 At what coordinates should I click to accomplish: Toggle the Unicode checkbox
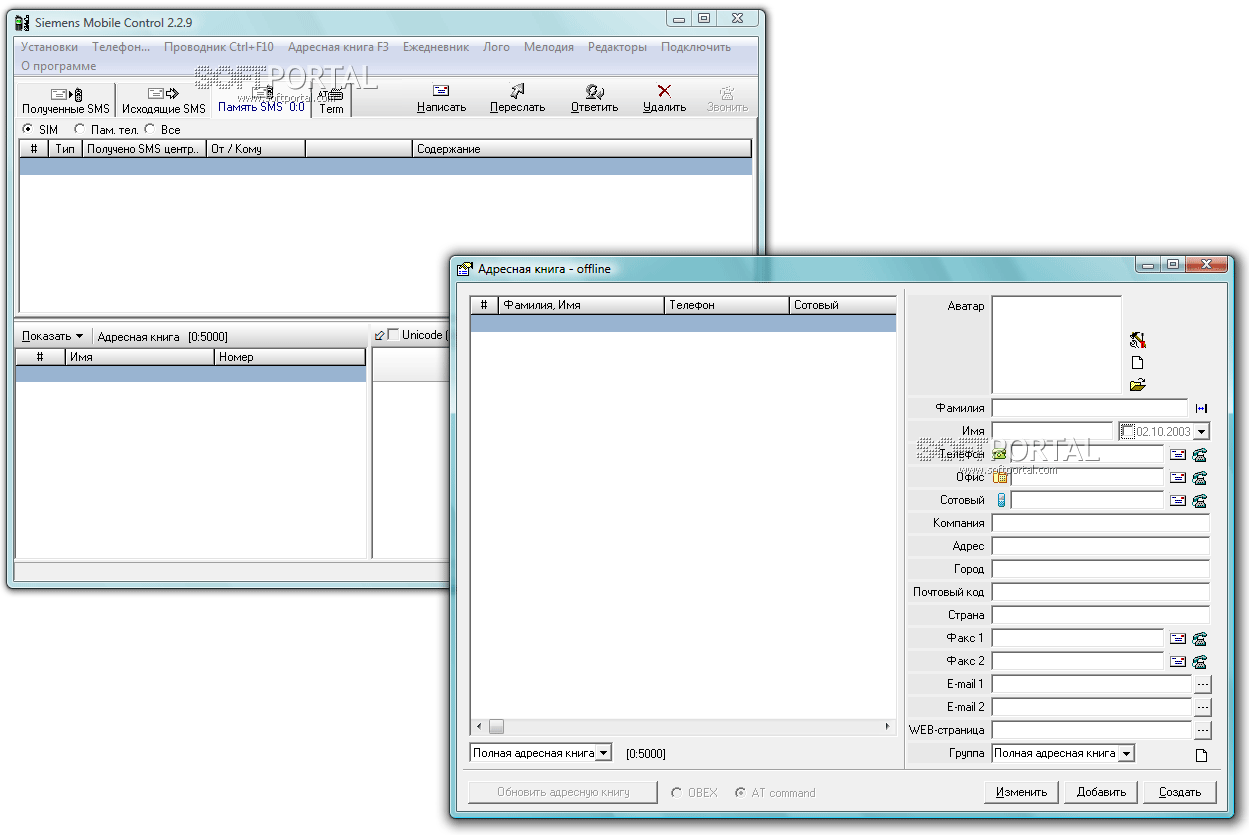393,334
